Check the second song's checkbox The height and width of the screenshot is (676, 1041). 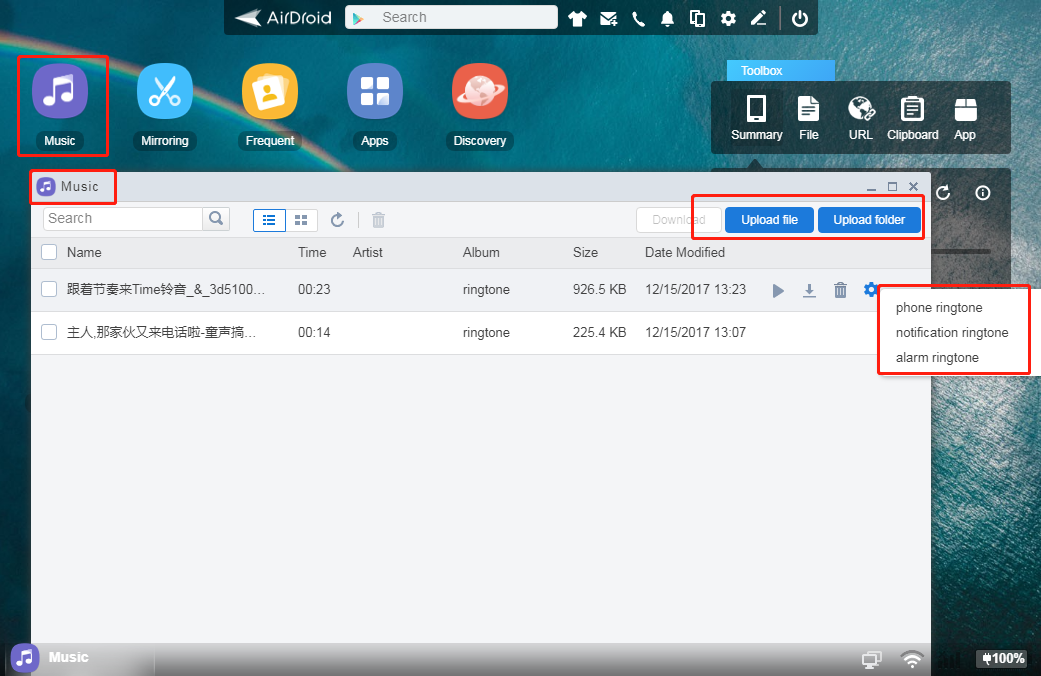49,332
